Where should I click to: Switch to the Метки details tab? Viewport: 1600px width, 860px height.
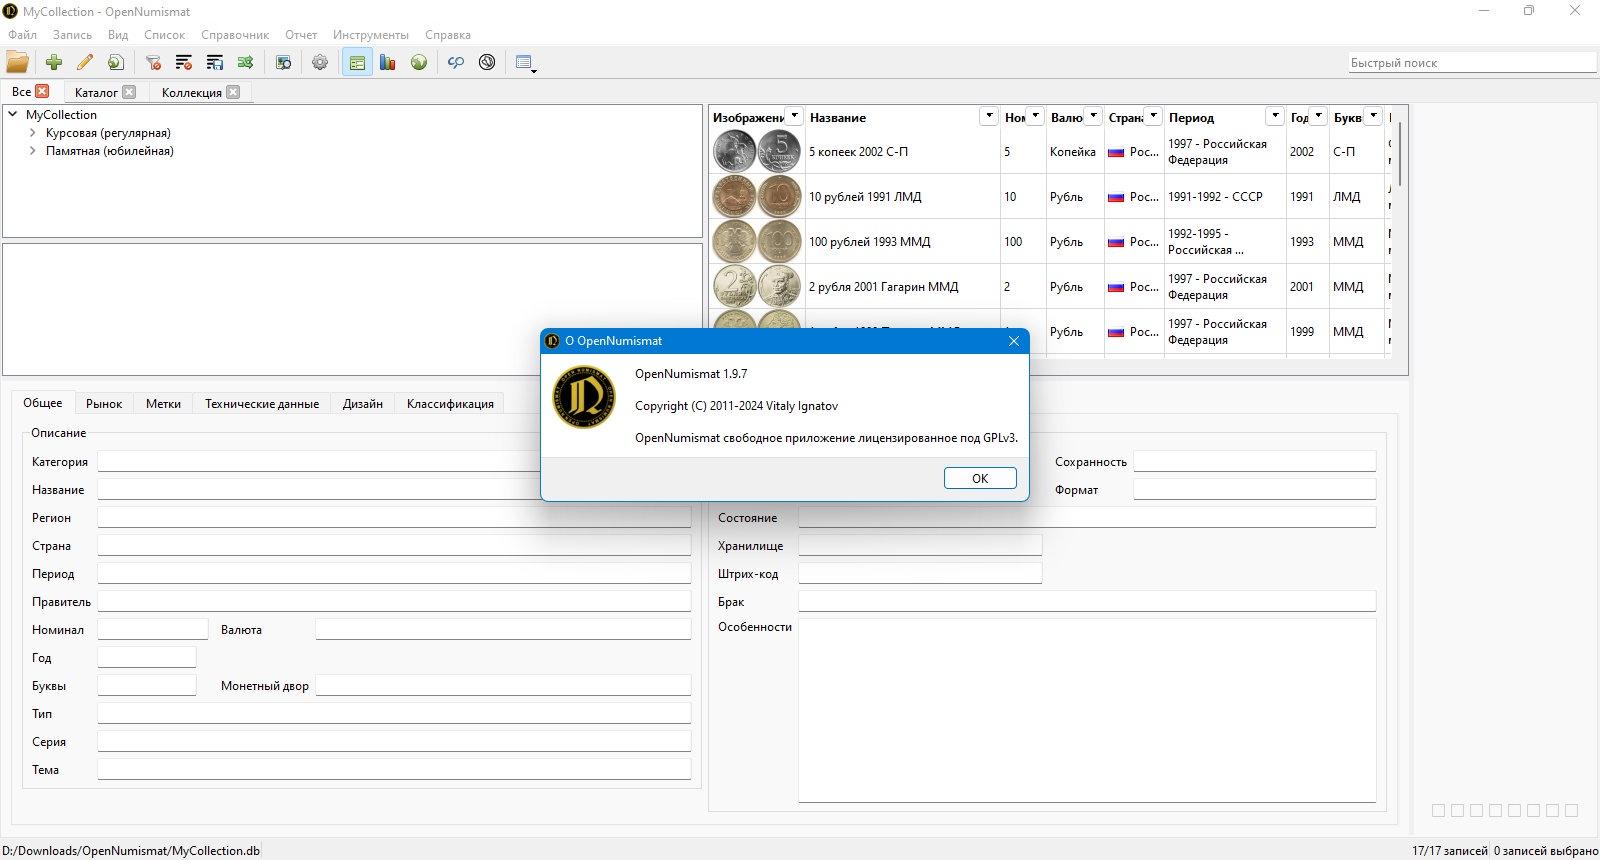(163, 403)
